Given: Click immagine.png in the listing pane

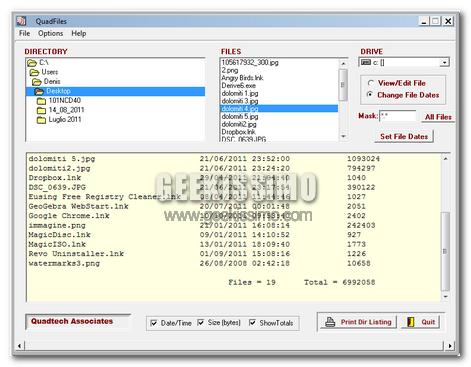Looking at the screenshot, I should 57,225.
